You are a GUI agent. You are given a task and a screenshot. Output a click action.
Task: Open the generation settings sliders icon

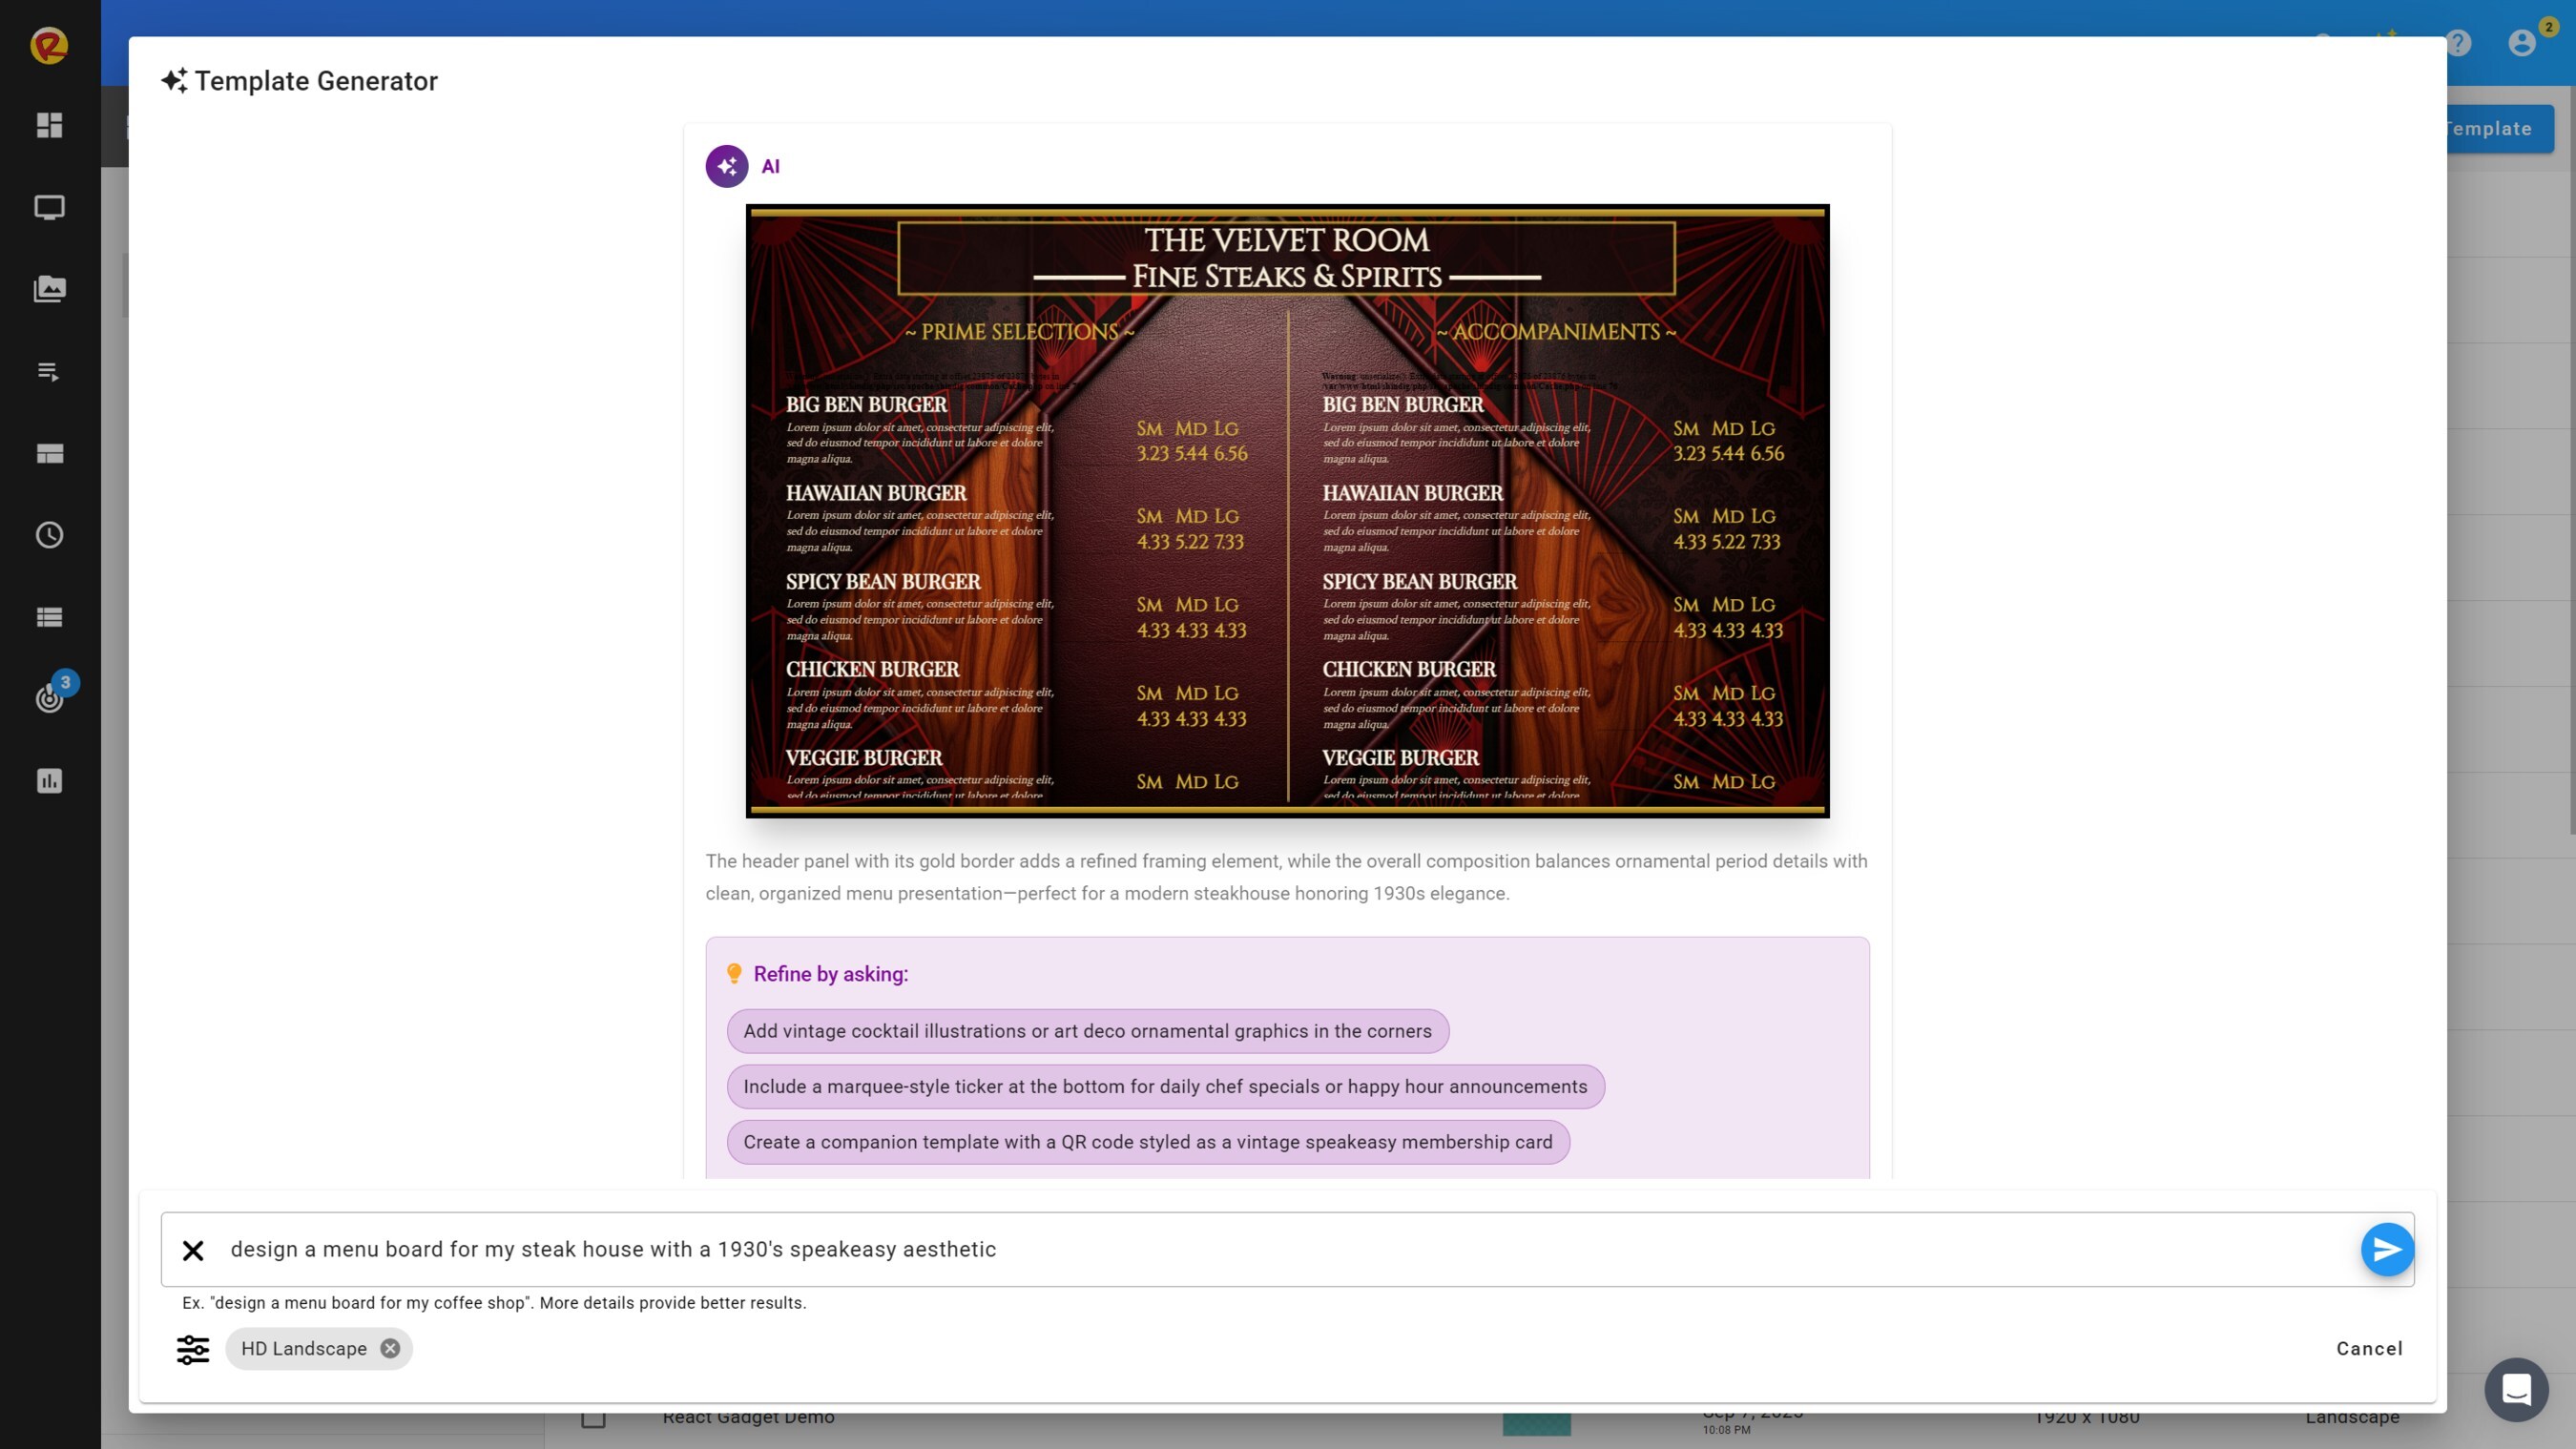pyautogui.click(x=192, y=1349)
